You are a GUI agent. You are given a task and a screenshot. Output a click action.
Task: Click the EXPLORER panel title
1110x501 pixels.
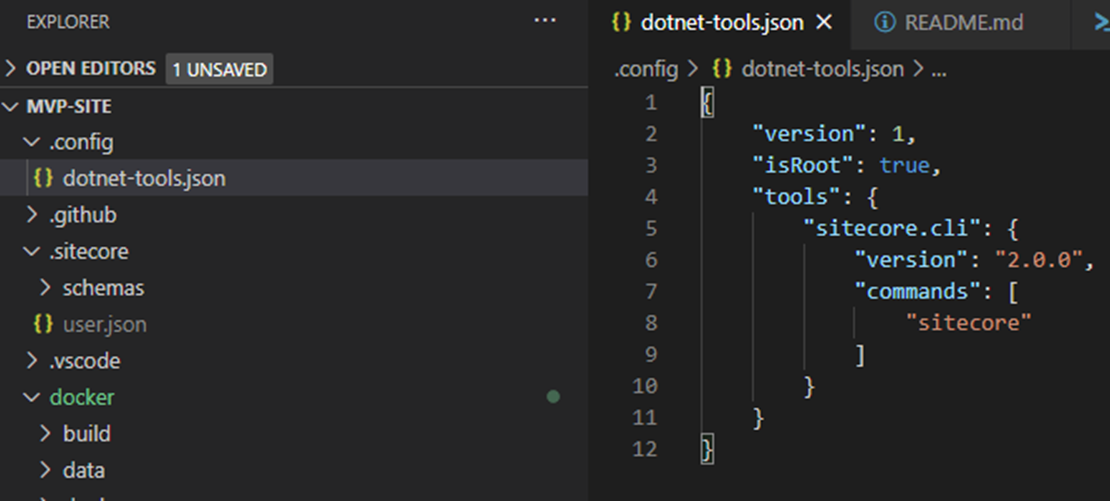[x=68, y=22]
